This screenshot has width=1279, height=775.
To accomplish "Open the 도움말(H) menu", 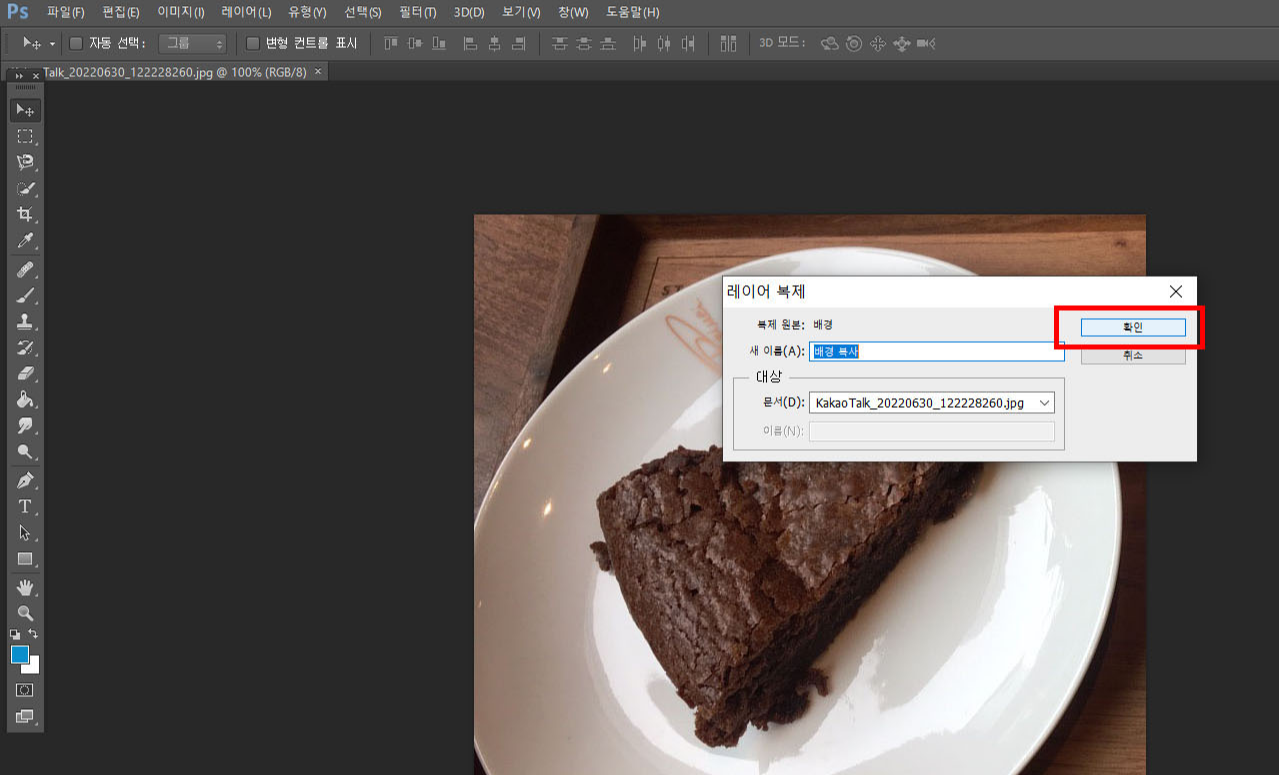I will pos(632,12).
